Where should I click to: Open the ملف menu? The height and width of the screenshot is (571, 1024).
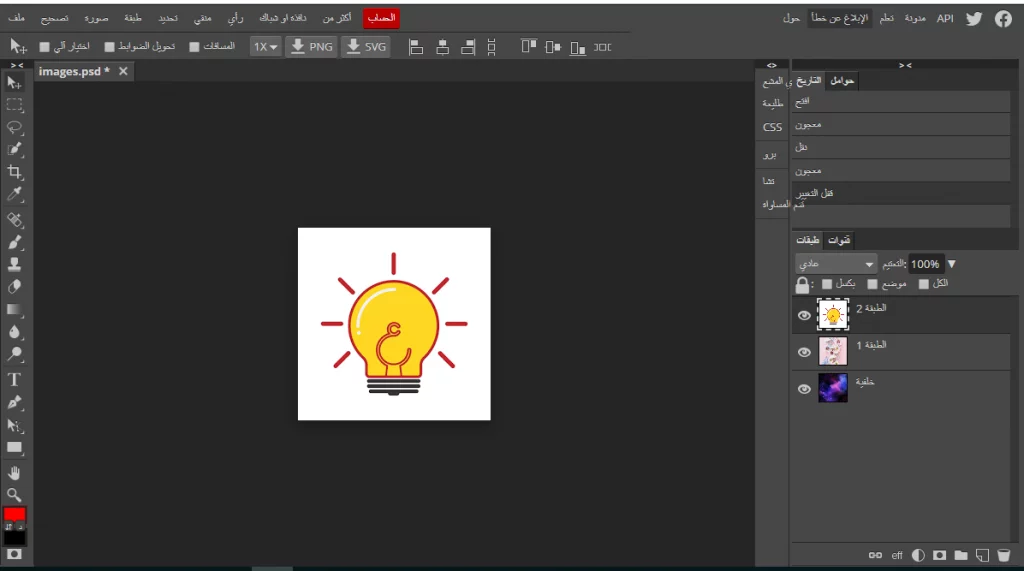(x=16, y=18)
